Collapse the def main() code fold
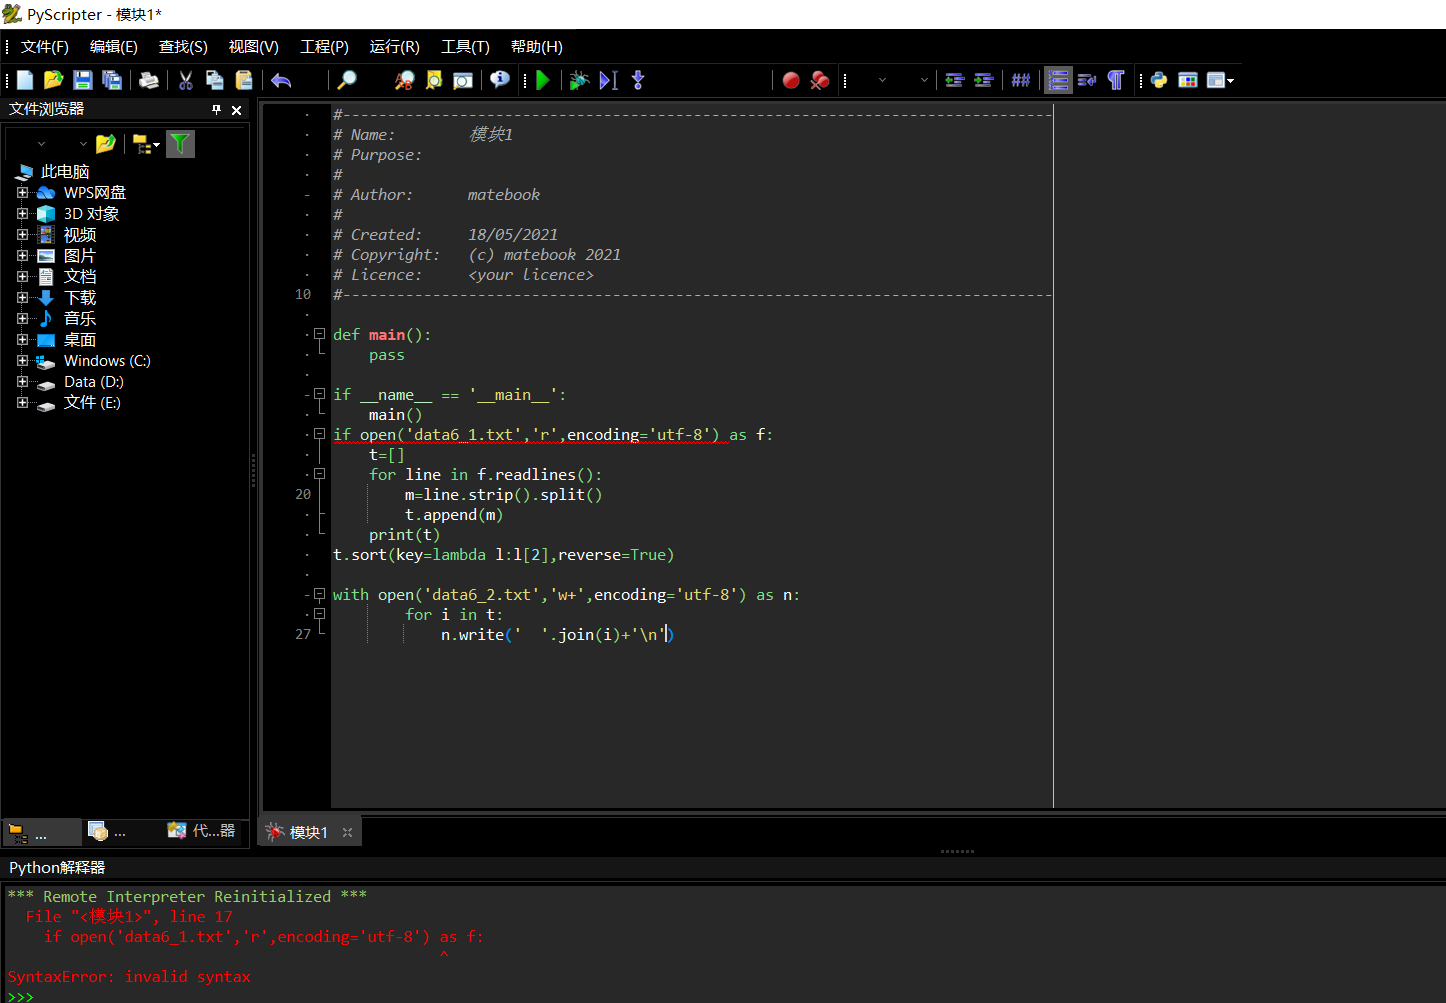The image size is (1446, 1003). coord(319,334)
